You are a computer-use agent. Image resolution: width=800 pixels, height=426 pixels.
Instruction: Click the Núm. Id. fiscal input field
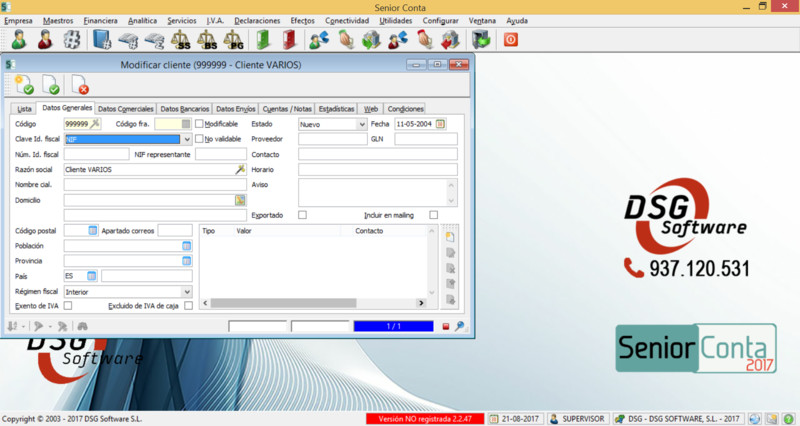pyautogui.click(x=96, y=154)
